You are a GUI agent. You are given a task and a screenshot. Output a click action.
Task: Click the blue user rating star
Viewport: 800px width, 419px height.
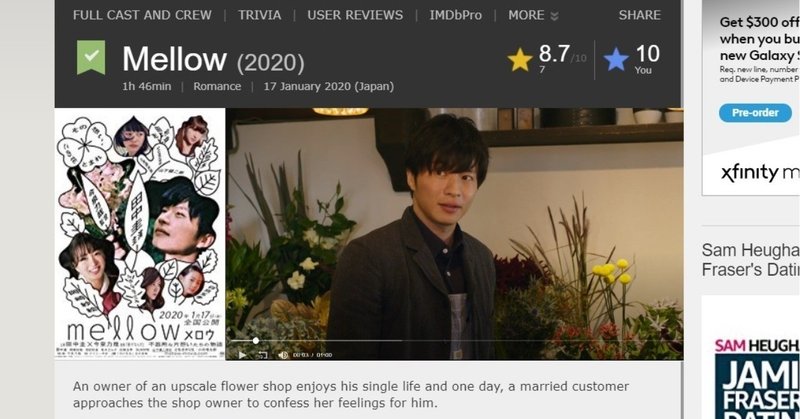[x=616, y=59]
